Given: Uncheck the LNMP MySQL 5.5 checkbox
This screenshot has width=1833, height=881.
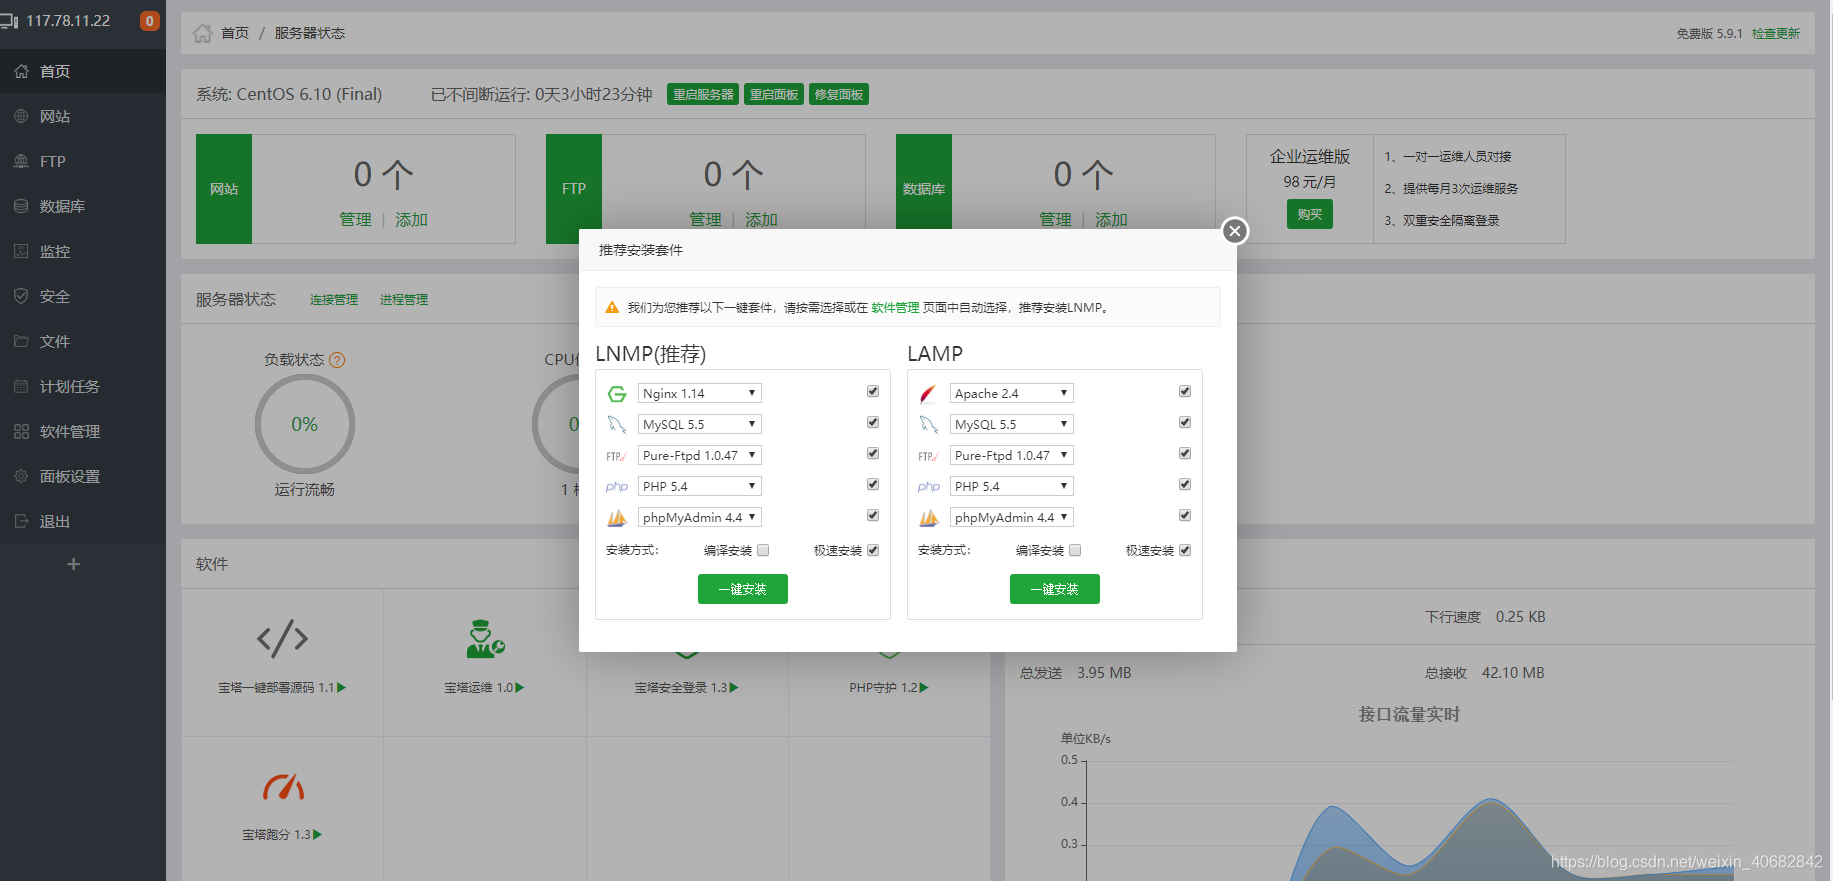Looking at the screenshot, I should [873, 422].
